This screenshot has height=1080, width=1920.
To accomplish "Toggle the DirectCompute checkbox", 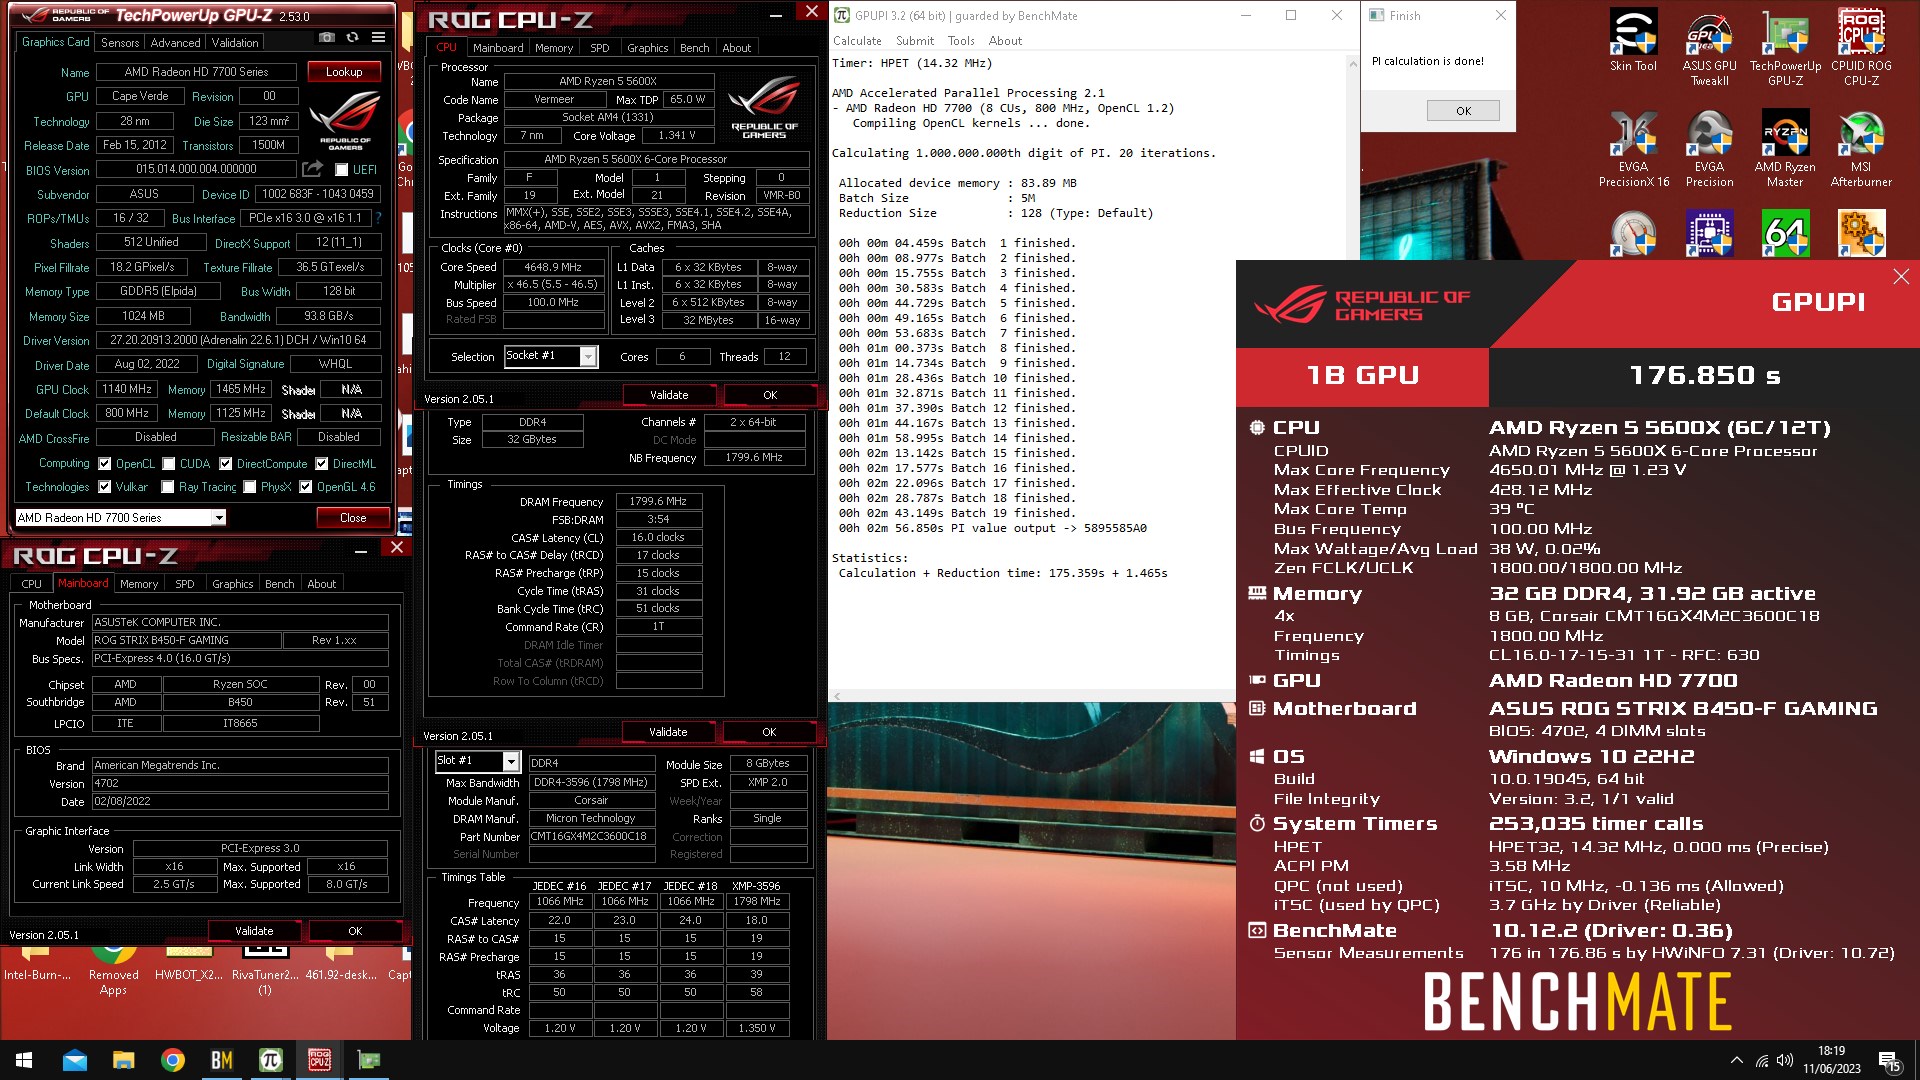I will pos(225,464).
